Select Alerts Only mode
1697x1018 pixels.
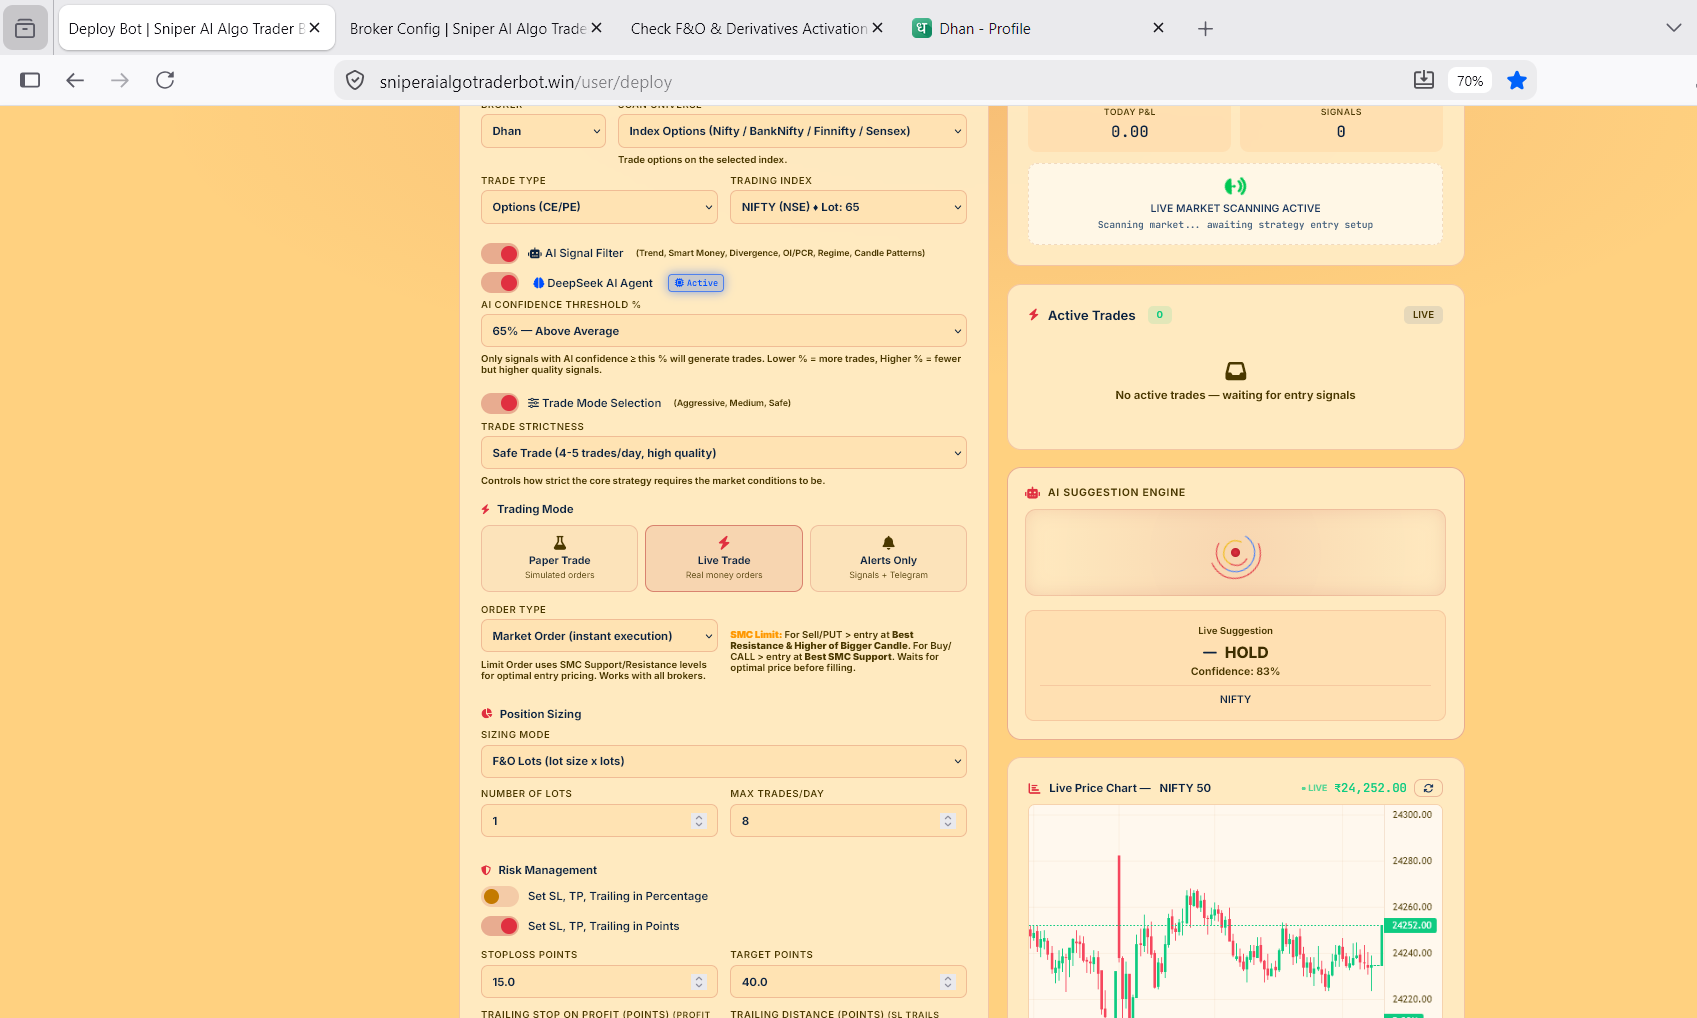888,559
